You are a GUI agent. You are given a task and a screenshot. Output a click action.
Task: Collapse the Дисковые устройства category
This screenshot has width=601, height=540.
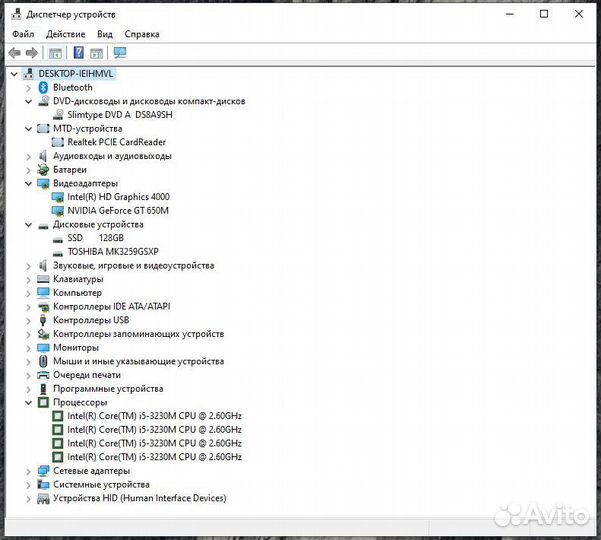tap(28, 225)
